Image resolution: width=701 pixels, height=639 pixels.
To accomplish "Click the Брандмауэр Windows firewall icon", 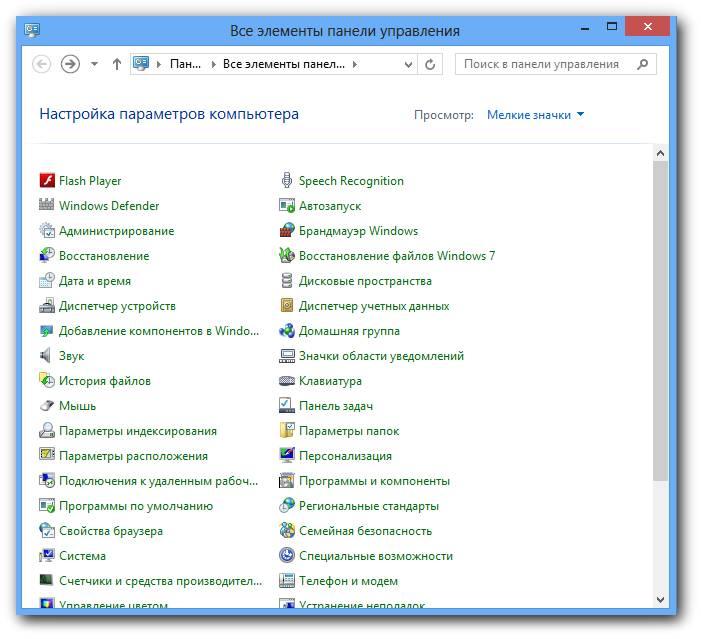I will [x=287, y=230].
